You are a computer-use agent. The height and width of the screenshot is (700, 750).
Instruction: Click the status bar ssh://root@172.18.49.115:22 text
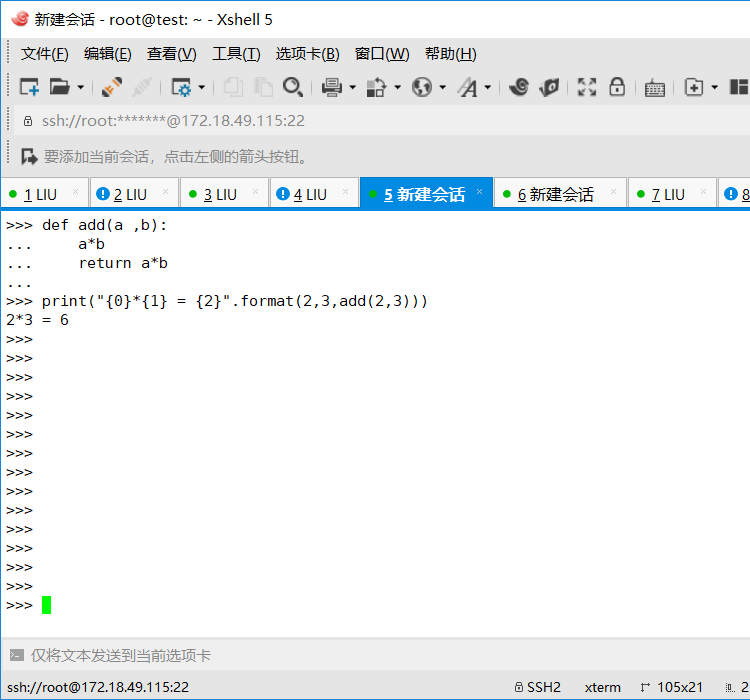pyautogui.click(x=98, y=688)
